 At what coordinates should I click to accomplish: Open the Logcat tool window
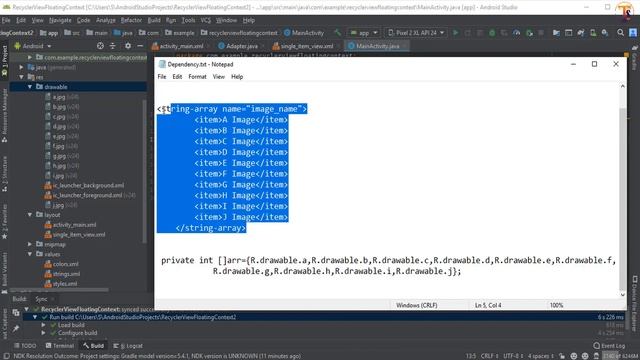coord(128,346)
